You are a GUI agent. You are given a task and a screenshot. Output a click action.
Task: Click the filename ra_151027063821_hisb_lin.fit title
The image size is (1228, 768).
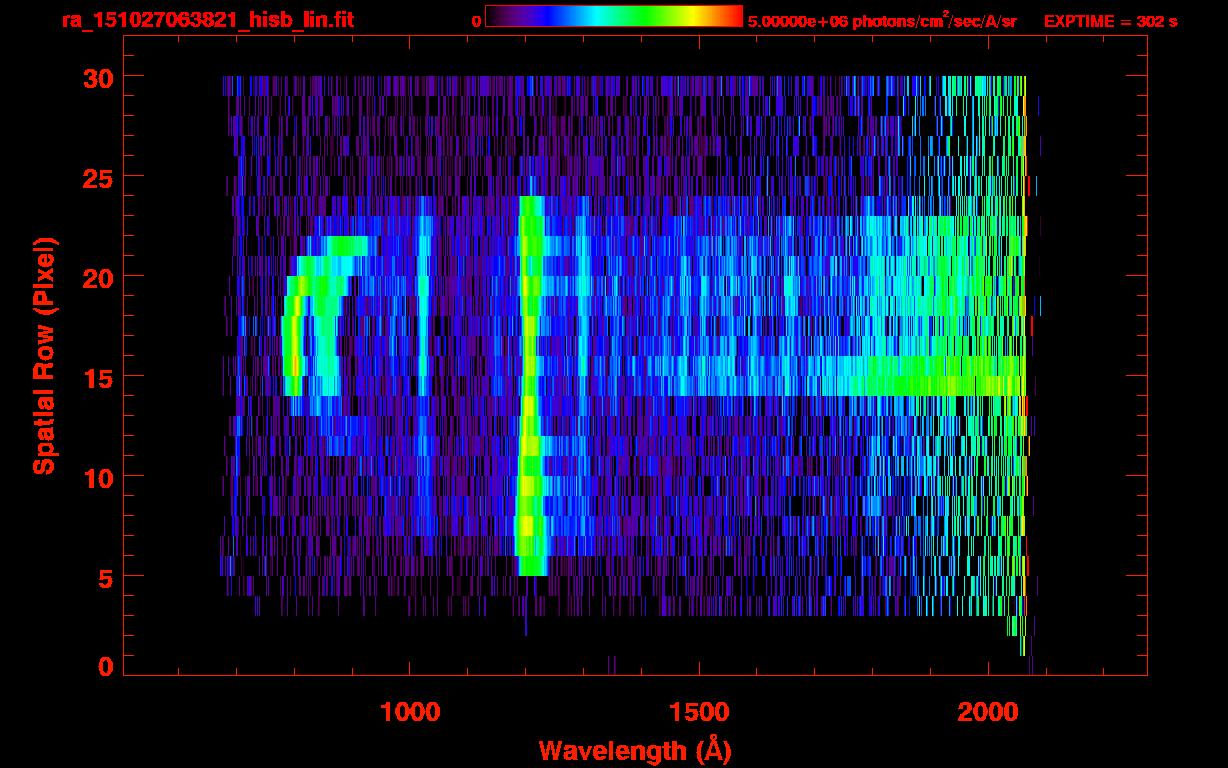coord(207,20)
